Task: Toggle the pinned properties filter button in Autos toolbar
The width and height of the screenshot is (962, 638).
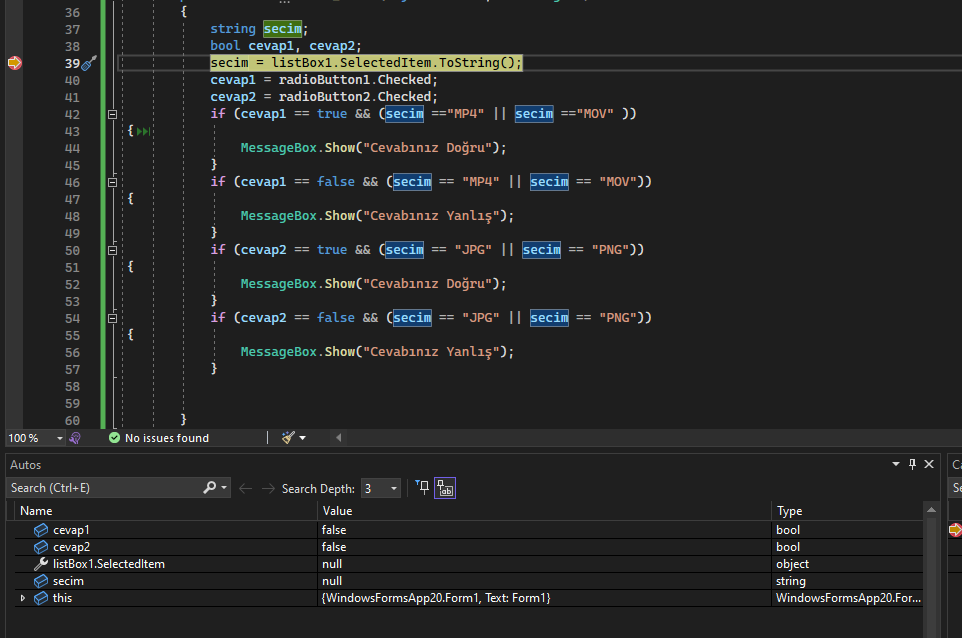Action: tap(422, 488)
